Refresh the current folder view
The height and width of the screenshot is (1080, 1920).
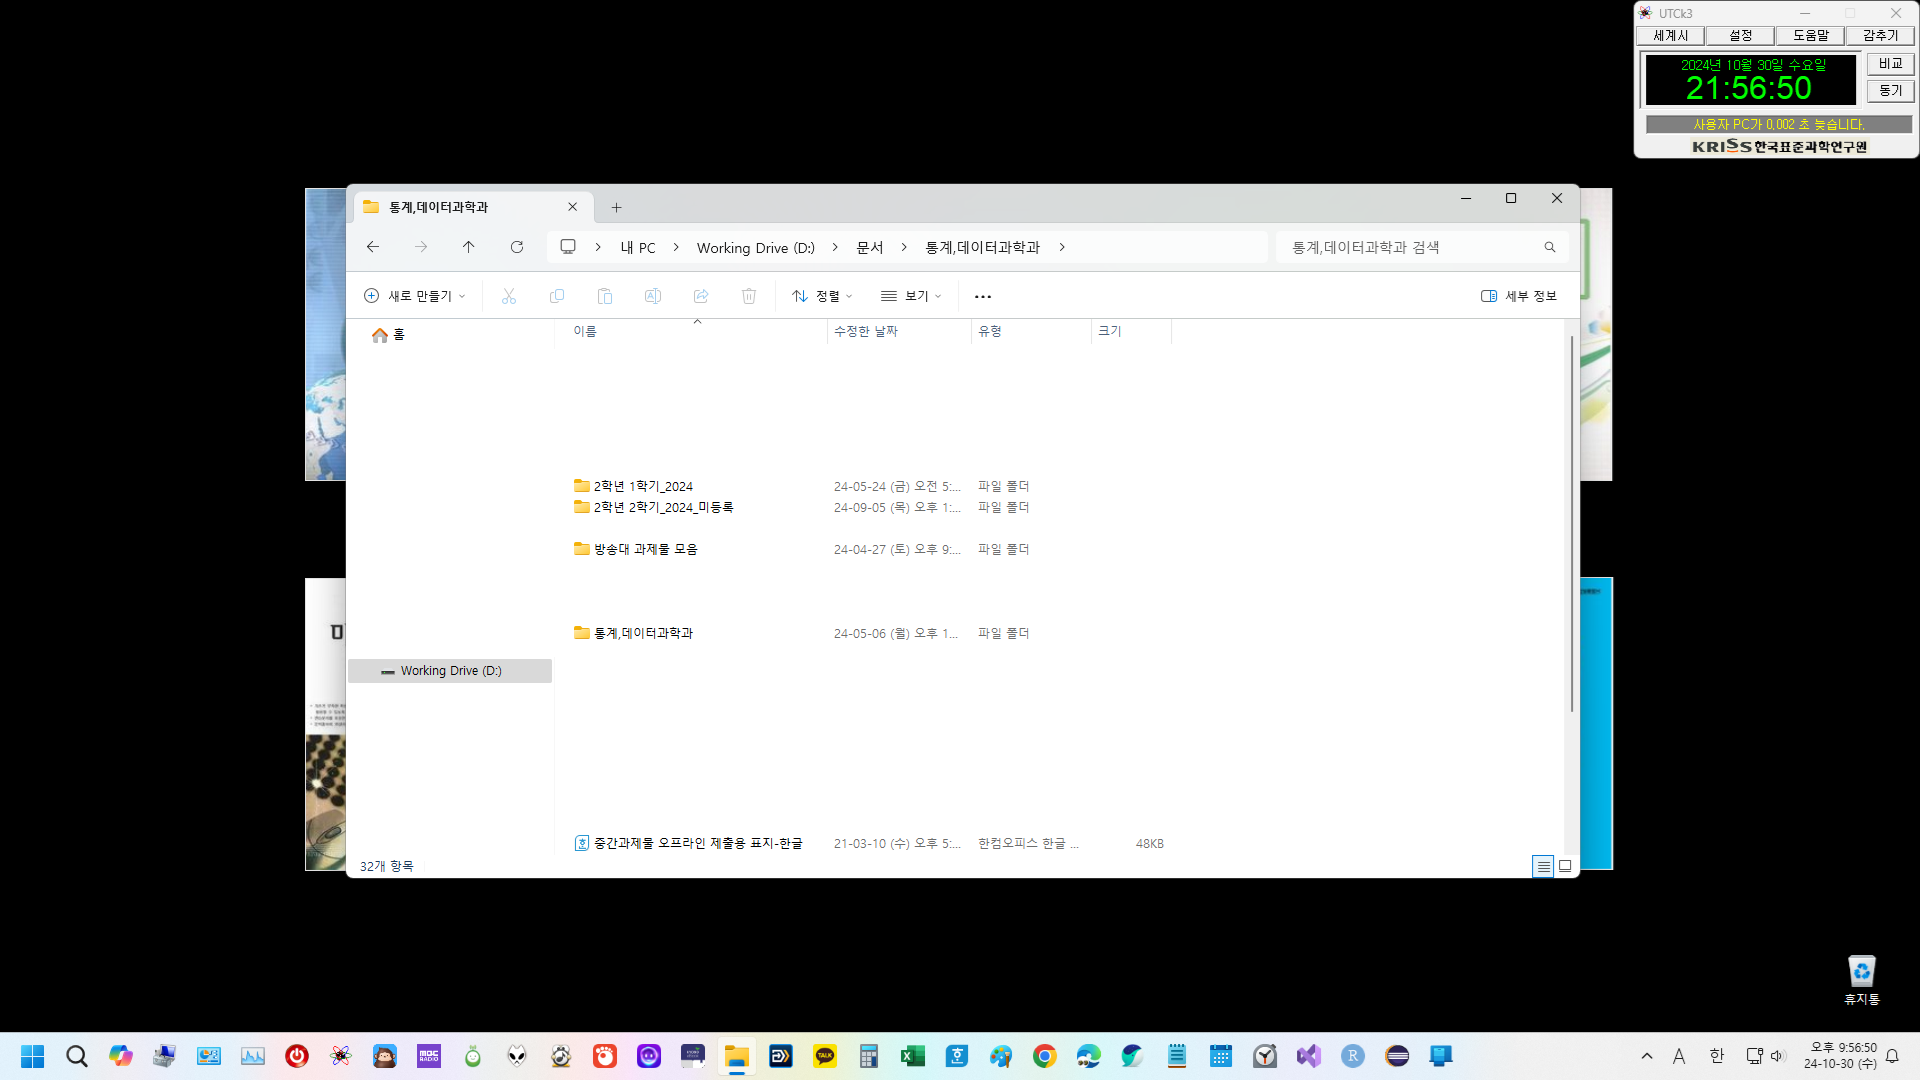[517, 247]
